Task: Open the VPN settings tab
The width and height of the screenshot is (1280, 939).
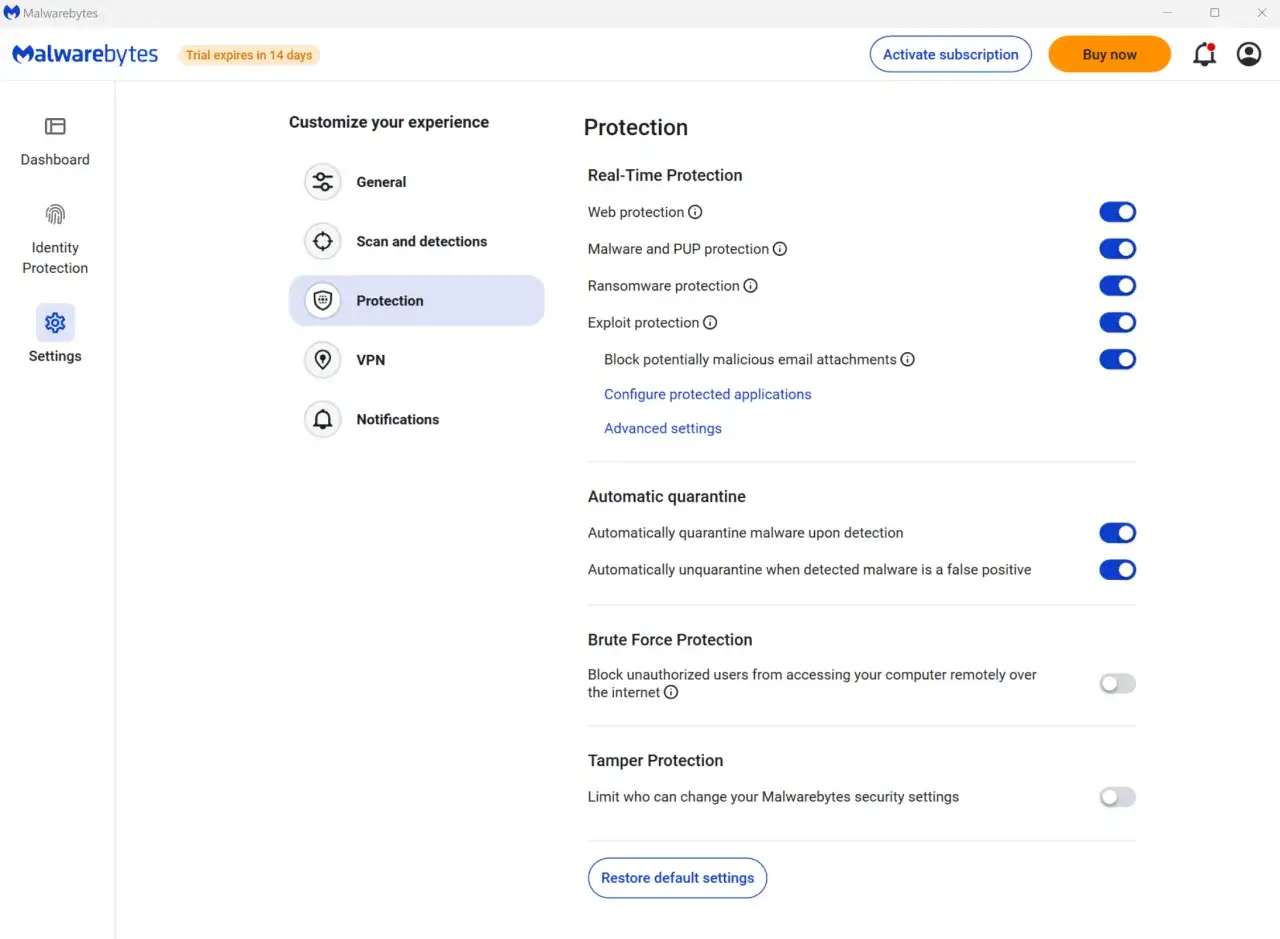Action: [x=416, y=360]
